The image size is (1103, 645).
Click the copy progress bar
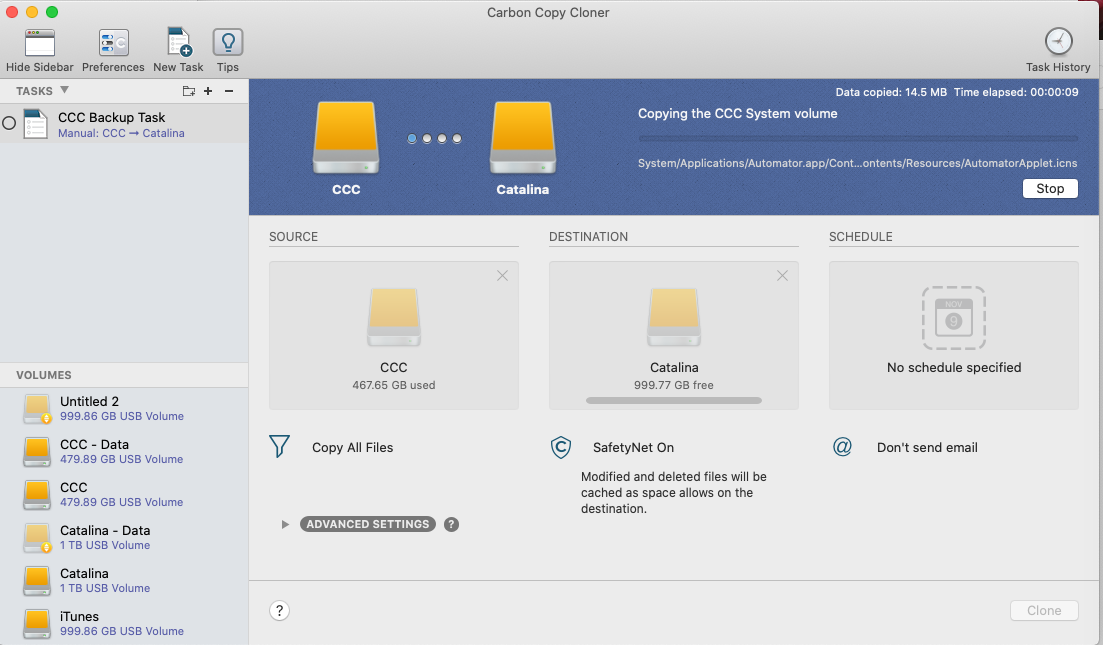coord(857,139)
